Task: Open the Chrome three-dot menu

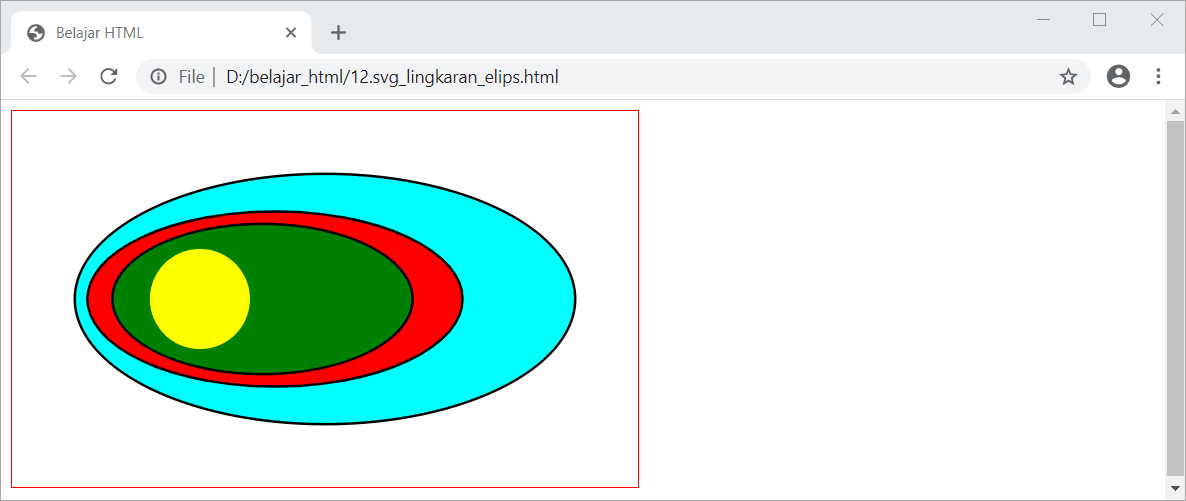Action: click(1158, 76)
